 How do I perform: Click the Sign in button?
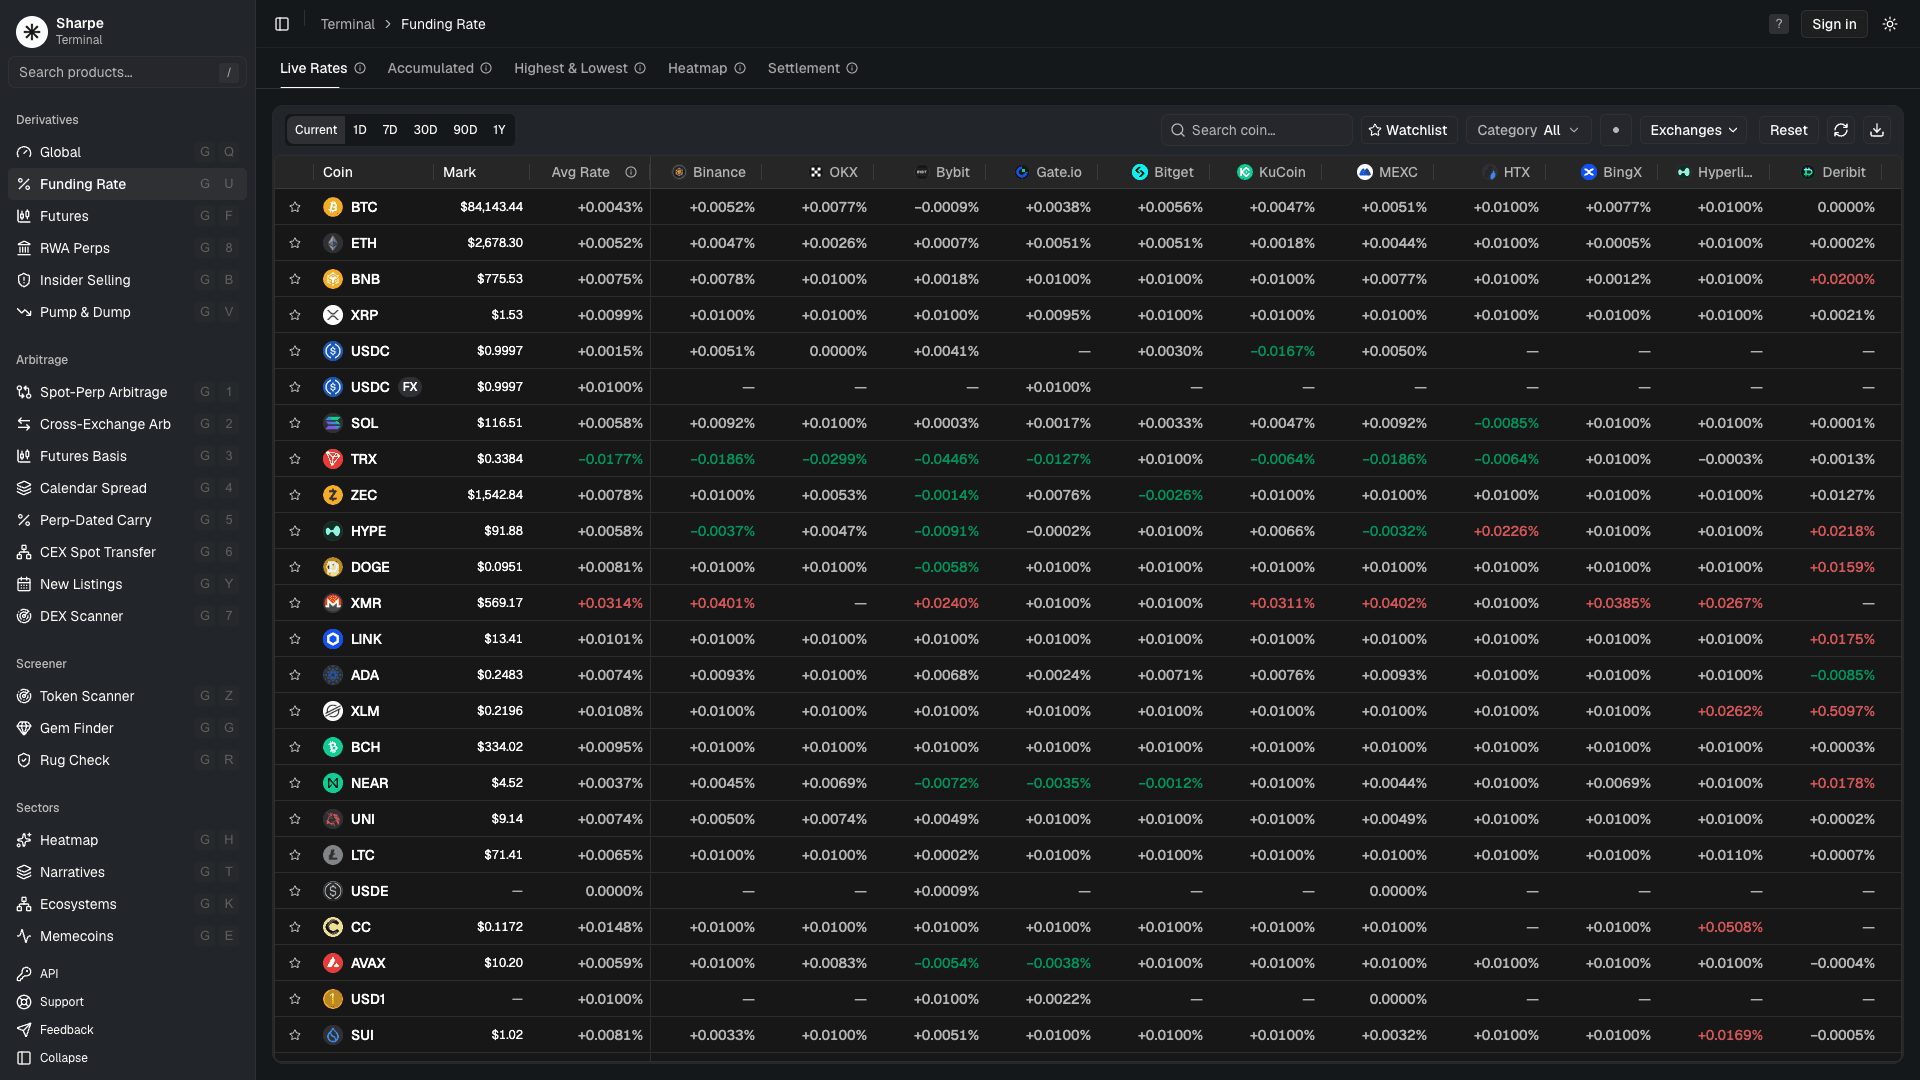(1834, 24)
